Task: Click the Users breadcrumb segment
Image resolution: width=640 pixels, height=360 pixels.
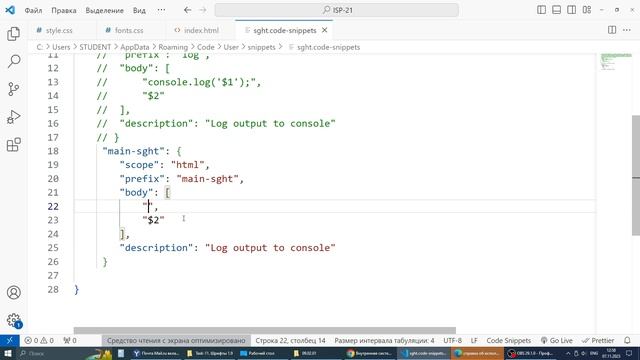Action: (x=61, y=47)
